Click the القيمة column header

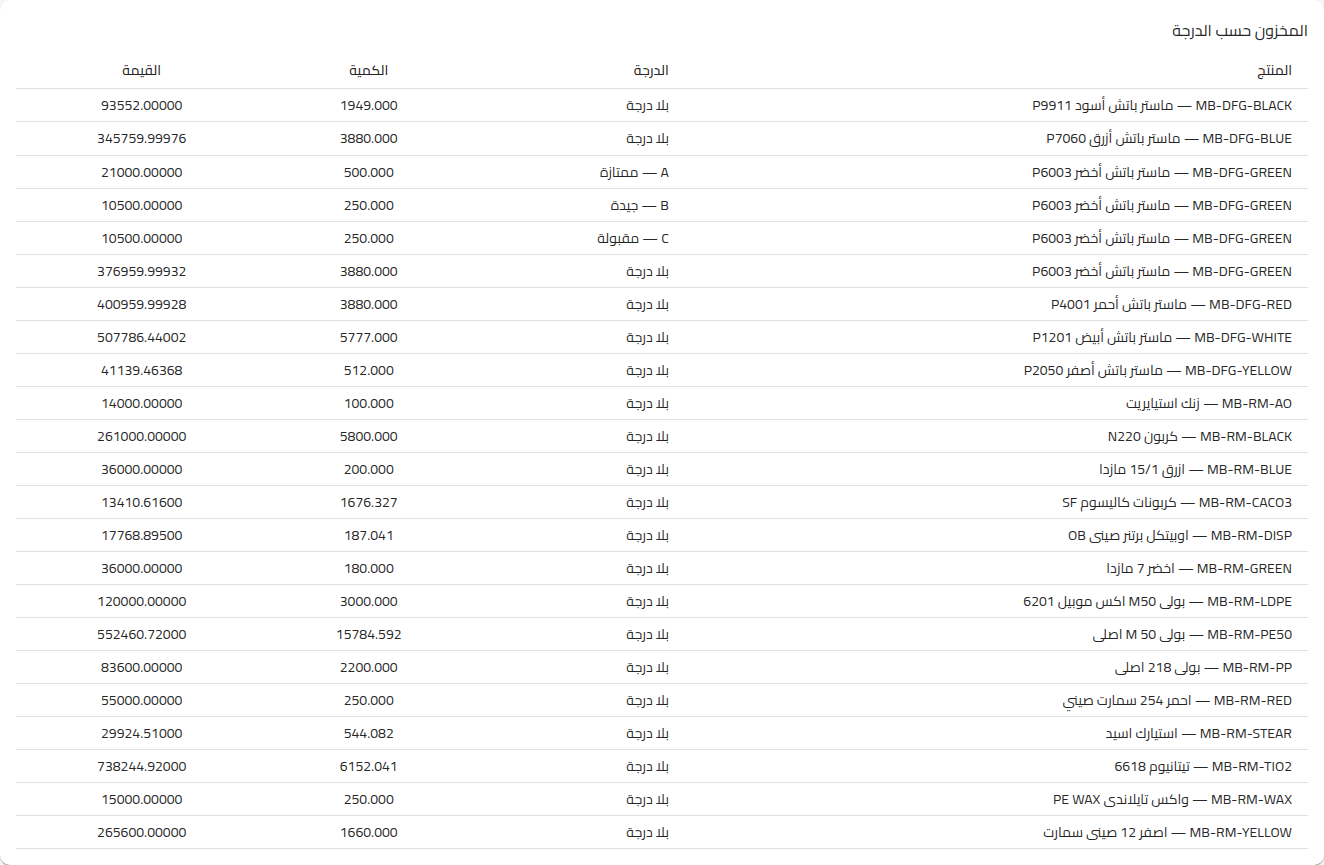(141, 71)
